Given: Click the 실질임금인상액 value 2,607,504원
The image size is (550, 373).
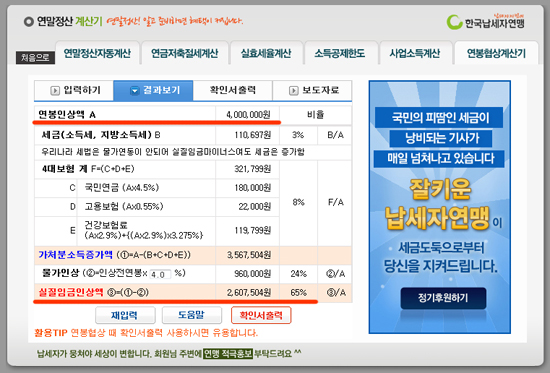Looking at the screenshot, I should point(249,292).
